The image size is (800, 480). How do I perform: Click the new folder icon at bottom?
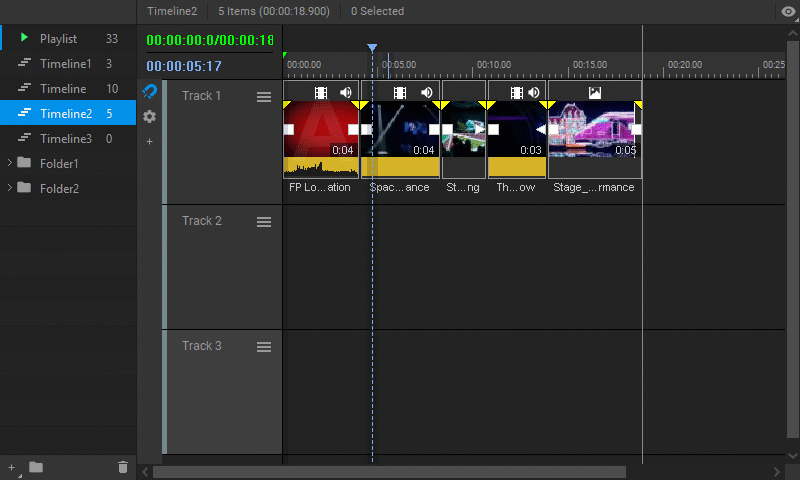tap(36, 467)
